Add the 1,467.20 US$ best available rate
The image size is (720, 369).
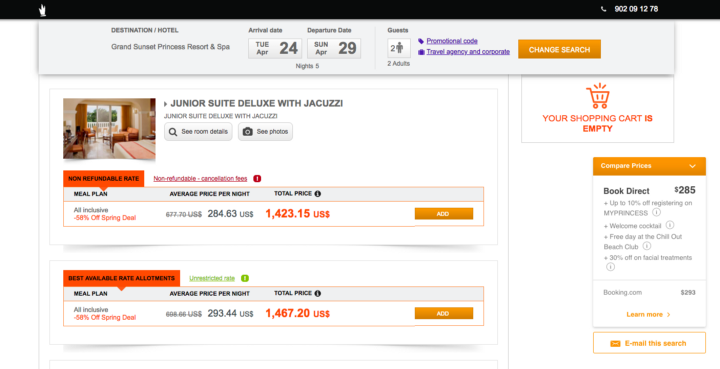[x=444, y=313]
